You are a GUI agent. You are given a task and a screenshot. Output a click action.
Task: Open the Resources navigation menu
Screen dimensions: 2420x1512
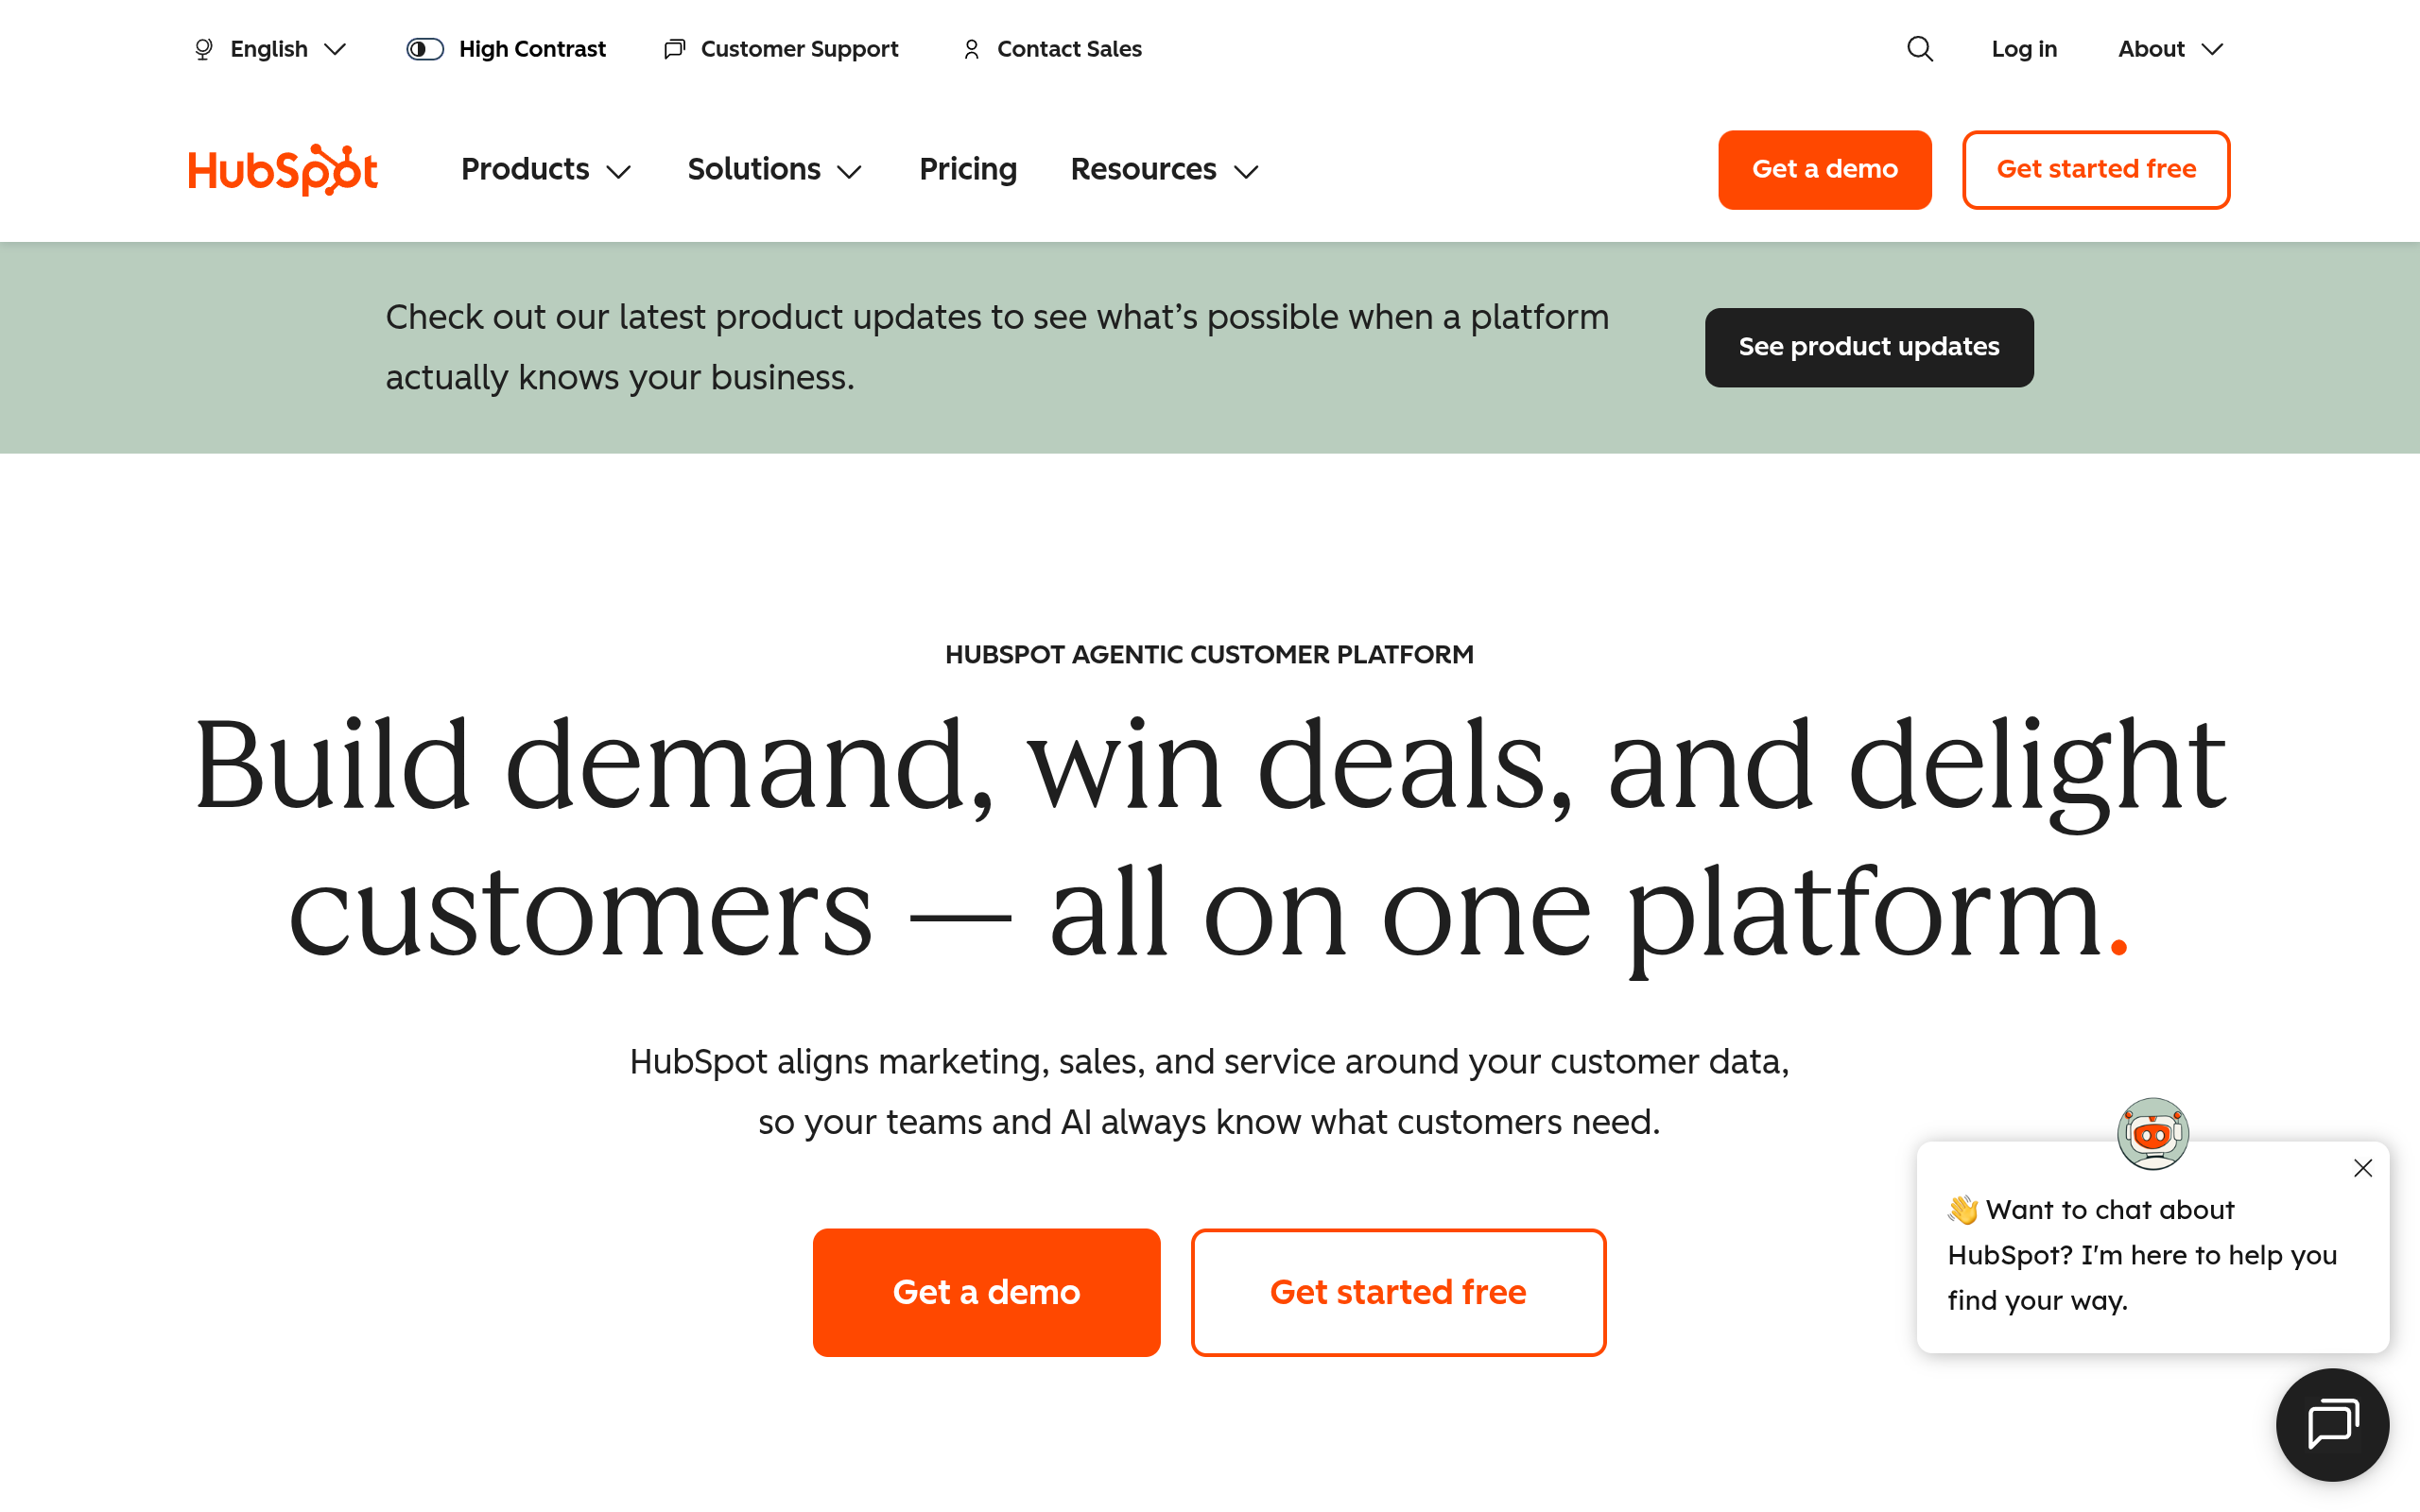coord(1164,170)
